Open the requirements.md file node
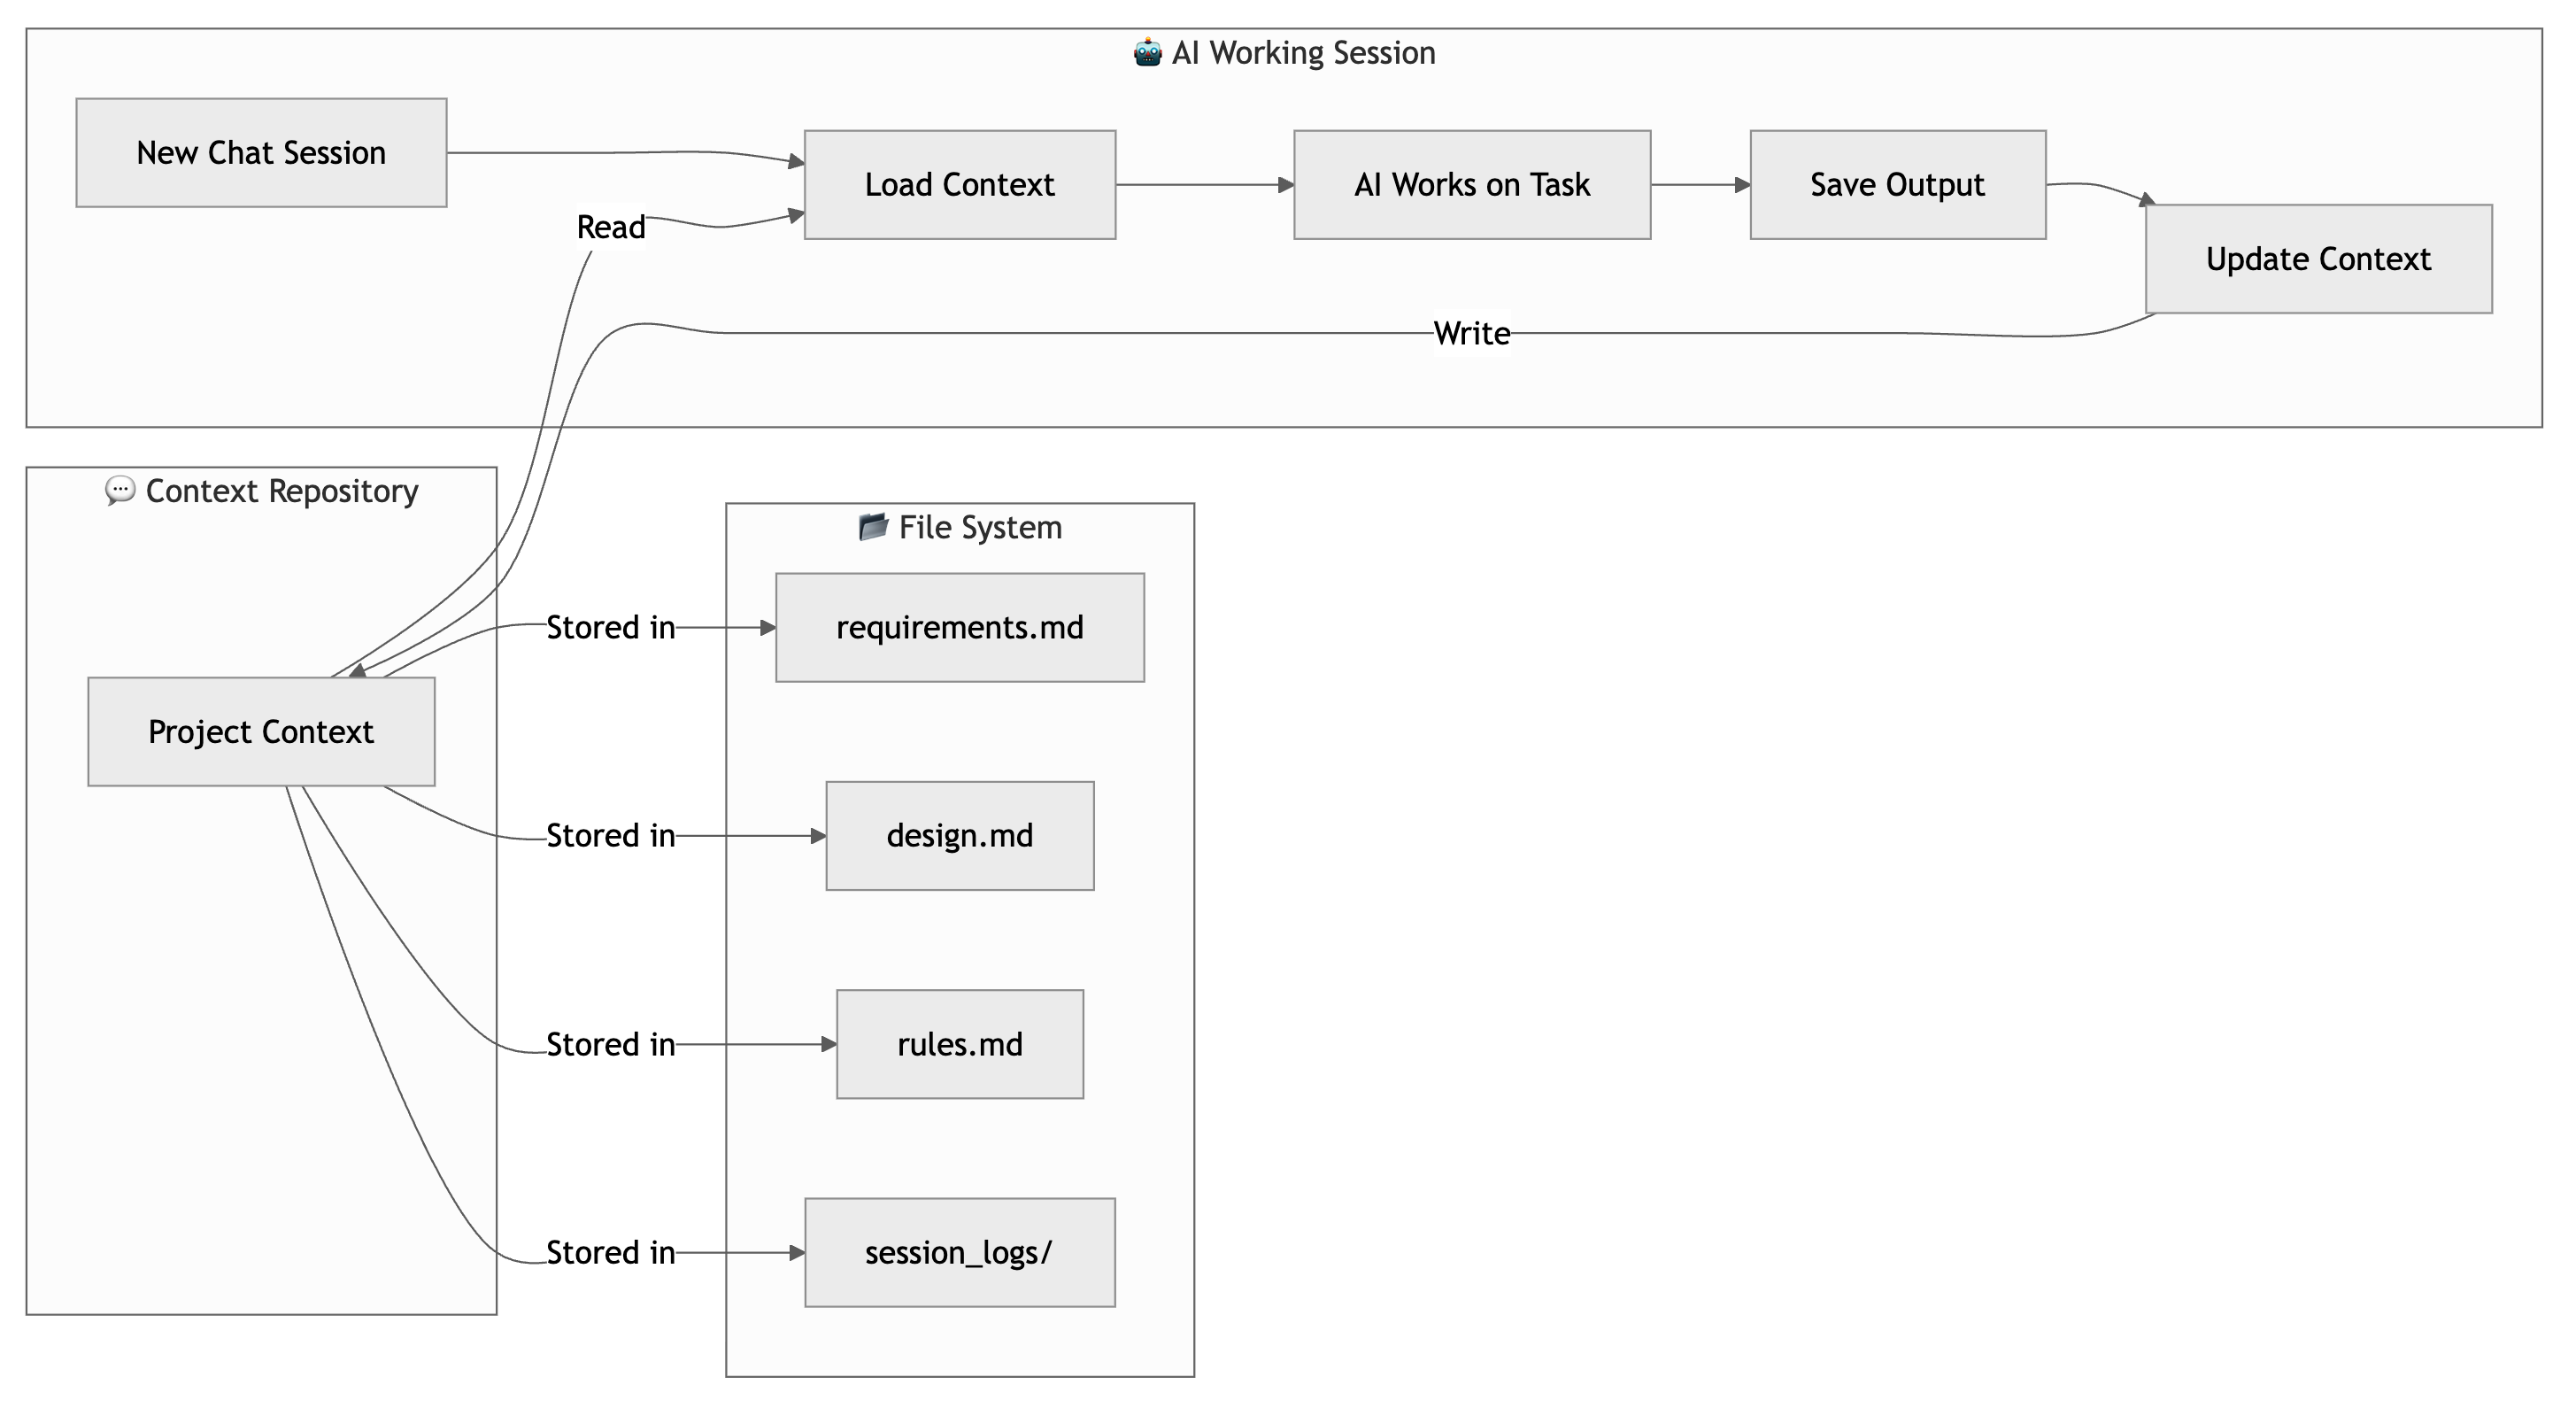The width and height of the screenshot is (2576, 1408). tap(959, 628)
